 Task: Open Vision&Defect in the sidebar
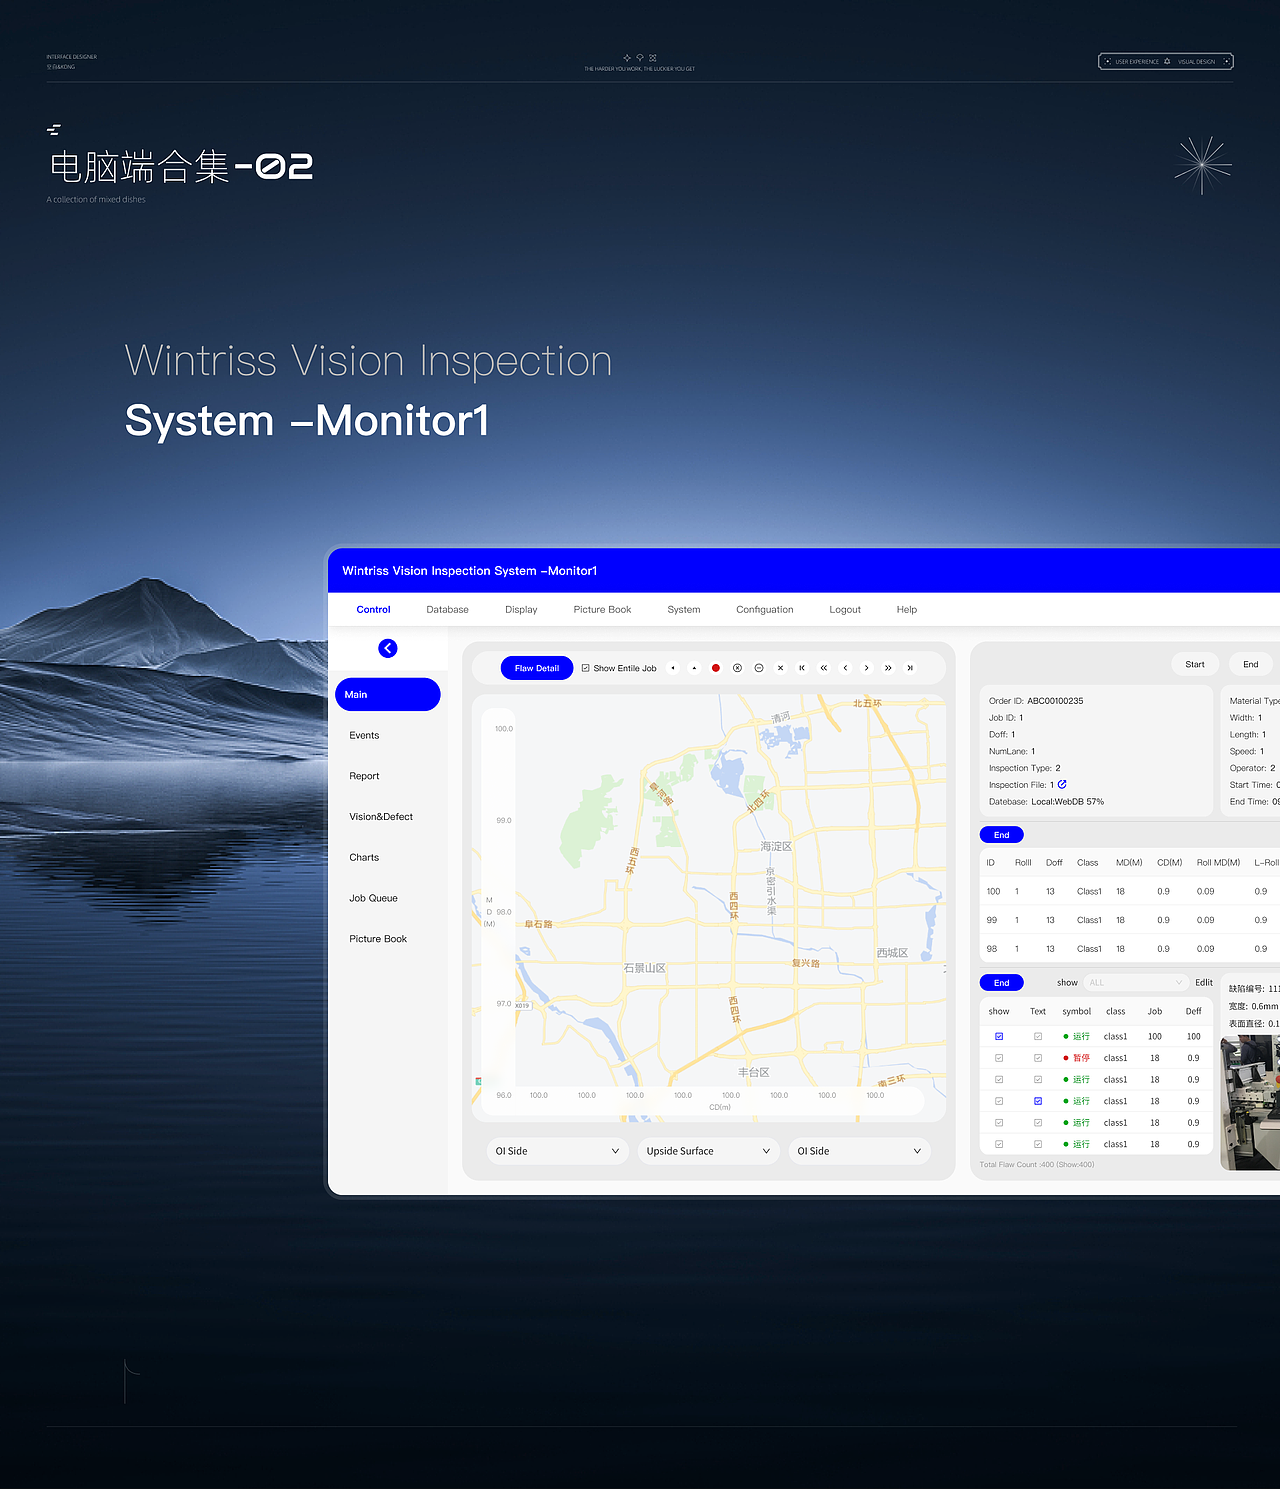381,817
